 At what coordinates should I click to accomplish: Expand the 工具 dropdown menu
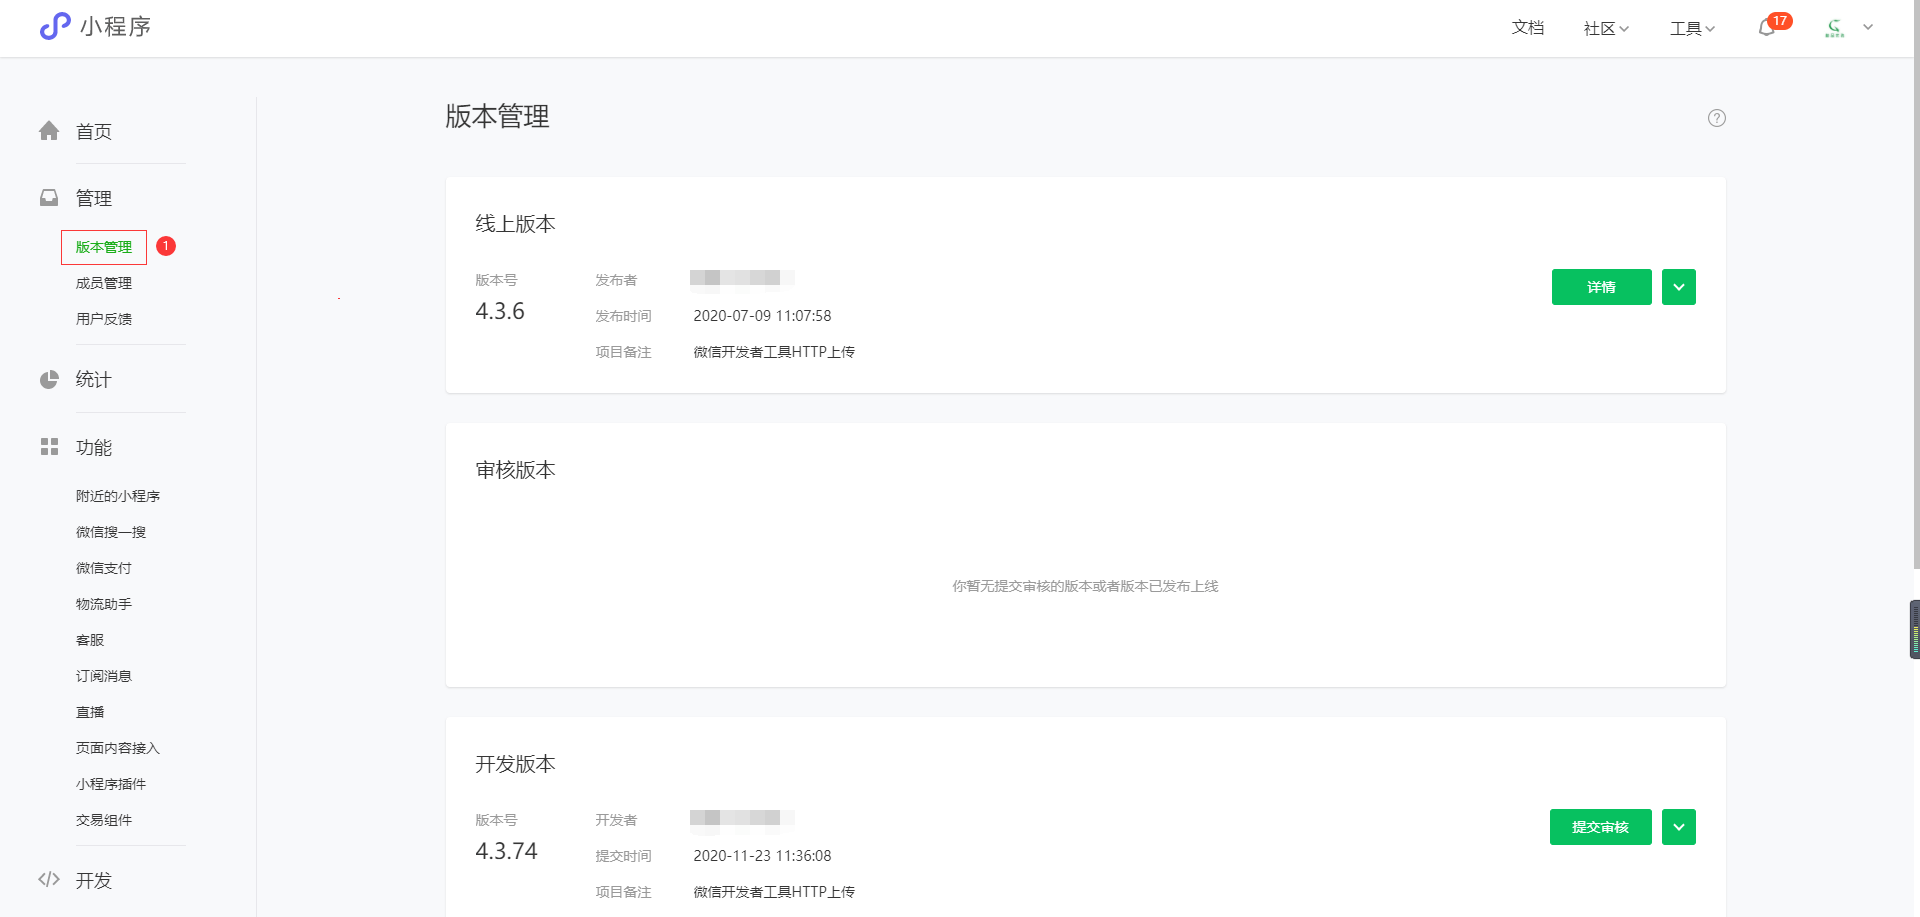[x=1692, y=28]
